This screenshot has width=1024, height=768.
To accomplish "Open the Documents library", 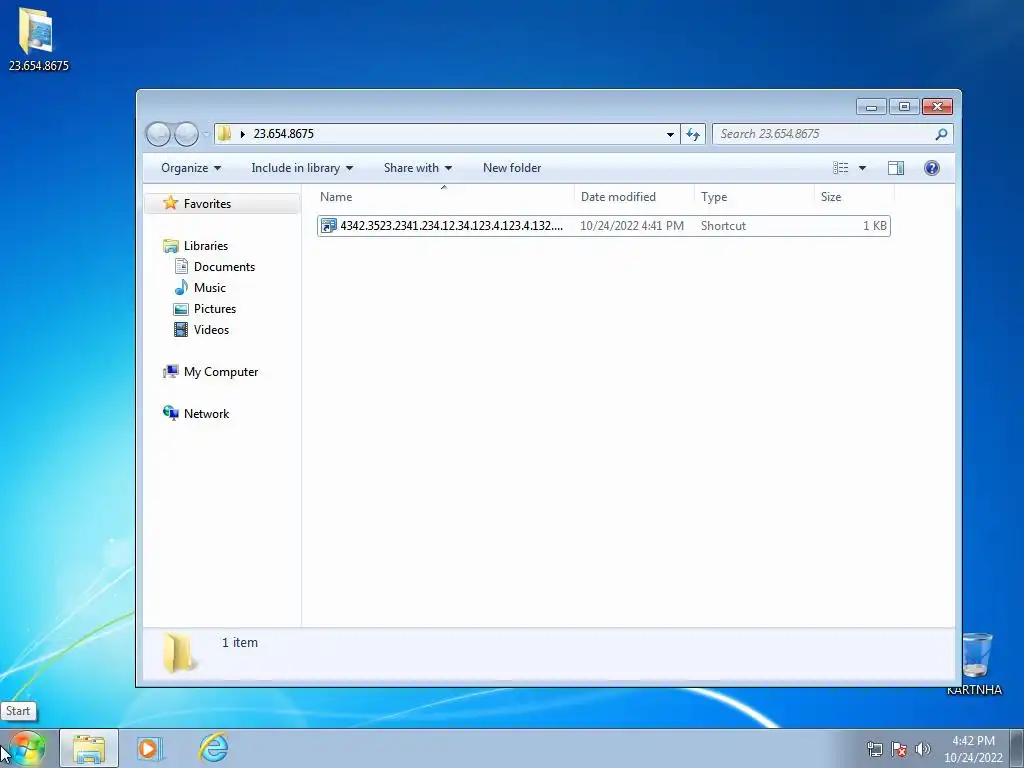I will click(x=224, y=266).
